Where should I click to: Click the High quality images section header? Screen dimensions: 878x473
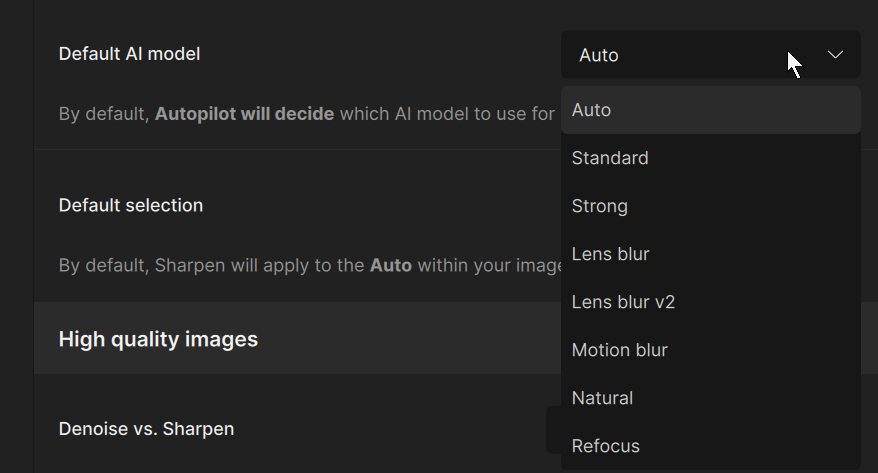(158, 339)
